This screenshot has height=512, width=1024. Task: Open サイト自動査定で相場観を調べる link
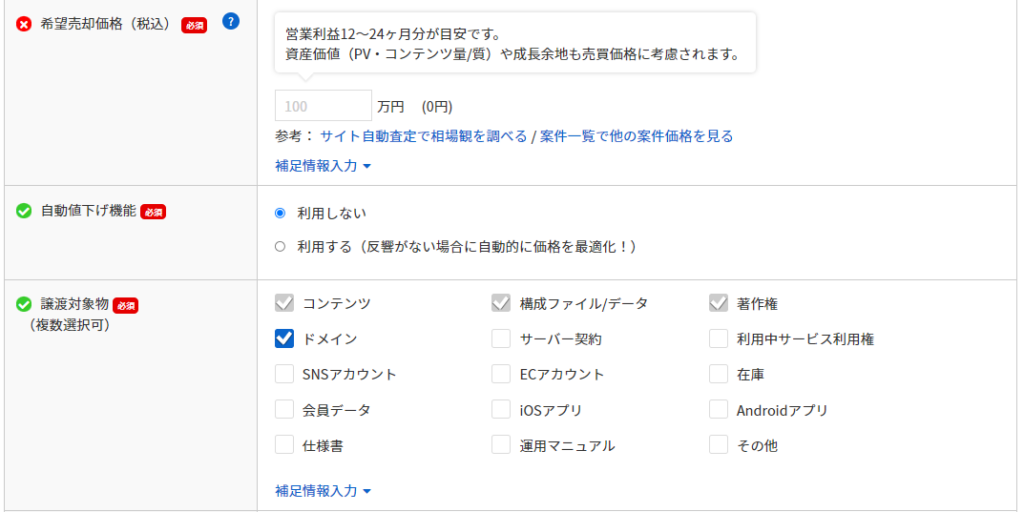point(423,136)
